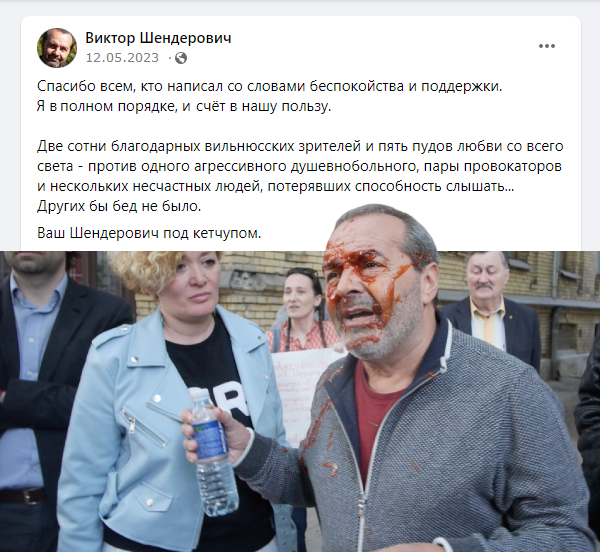Click the line starting 'света - против одного'
Image resolution: width=600 pixels, height=552 pixels.
click(x=299, y=166)
